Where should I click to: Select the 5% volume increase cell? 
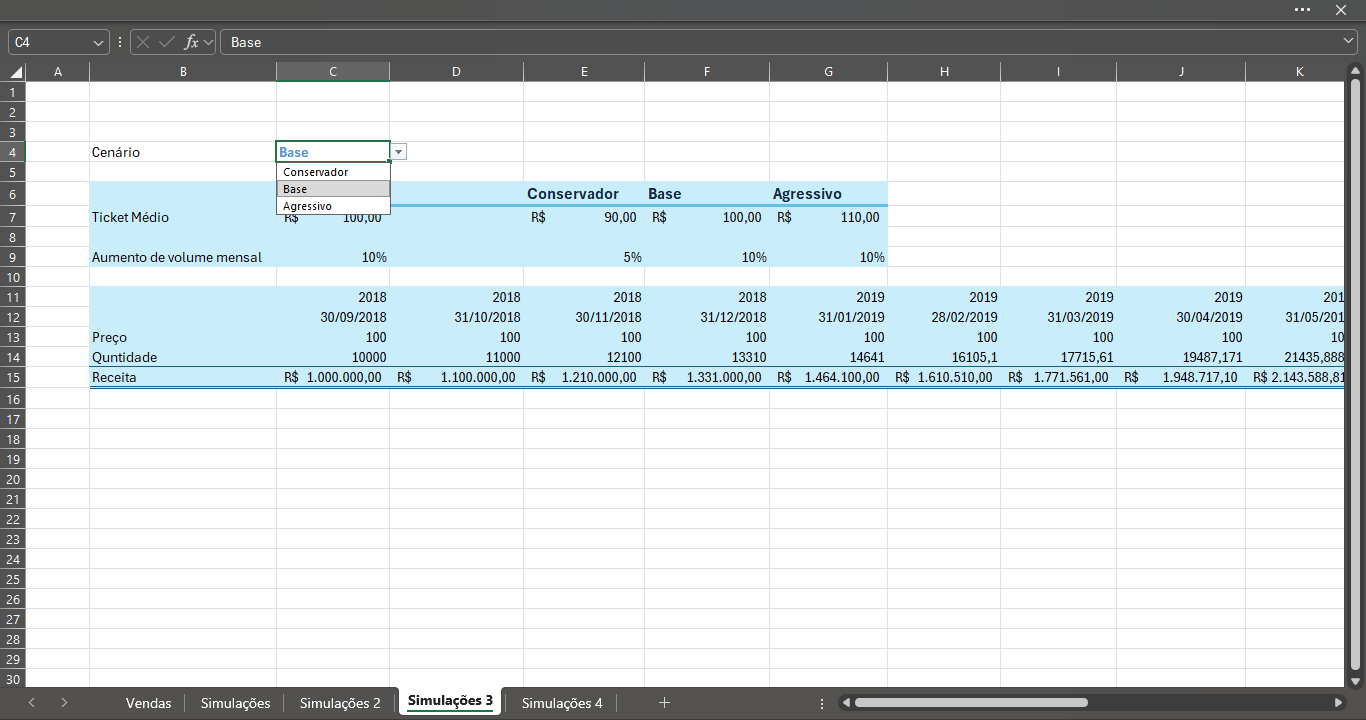(x=584, y=257)
